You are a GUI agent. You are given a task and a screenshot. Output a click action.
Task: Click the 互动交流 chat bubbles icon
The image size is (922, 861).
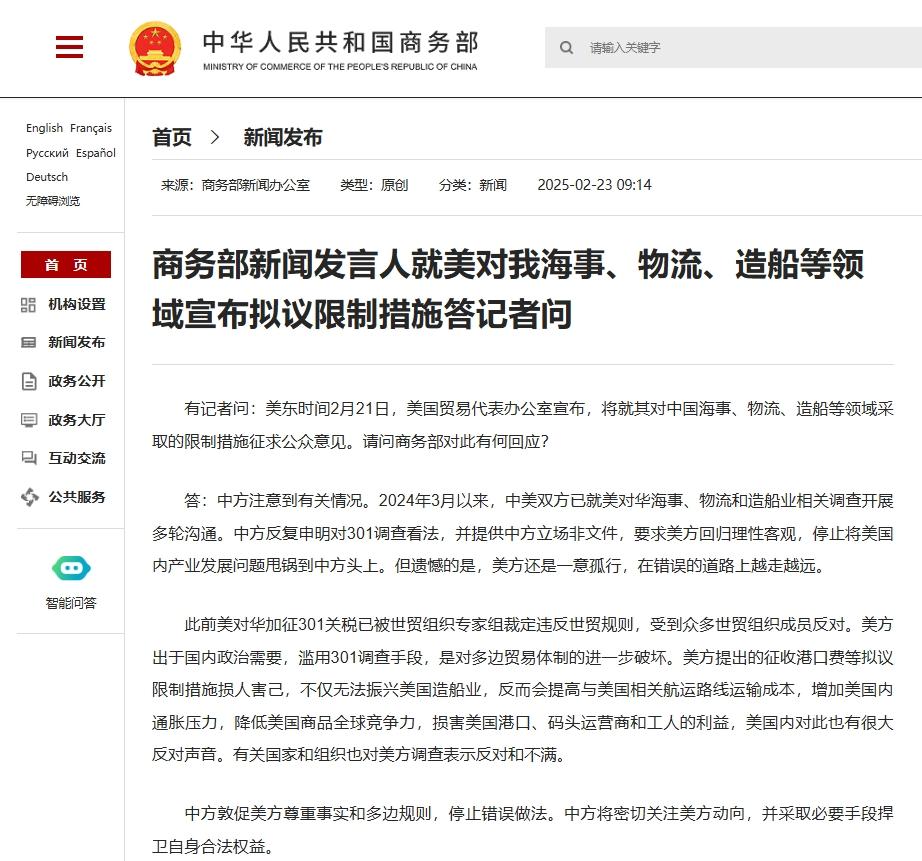pyautogui.click(x=29, y=458)
